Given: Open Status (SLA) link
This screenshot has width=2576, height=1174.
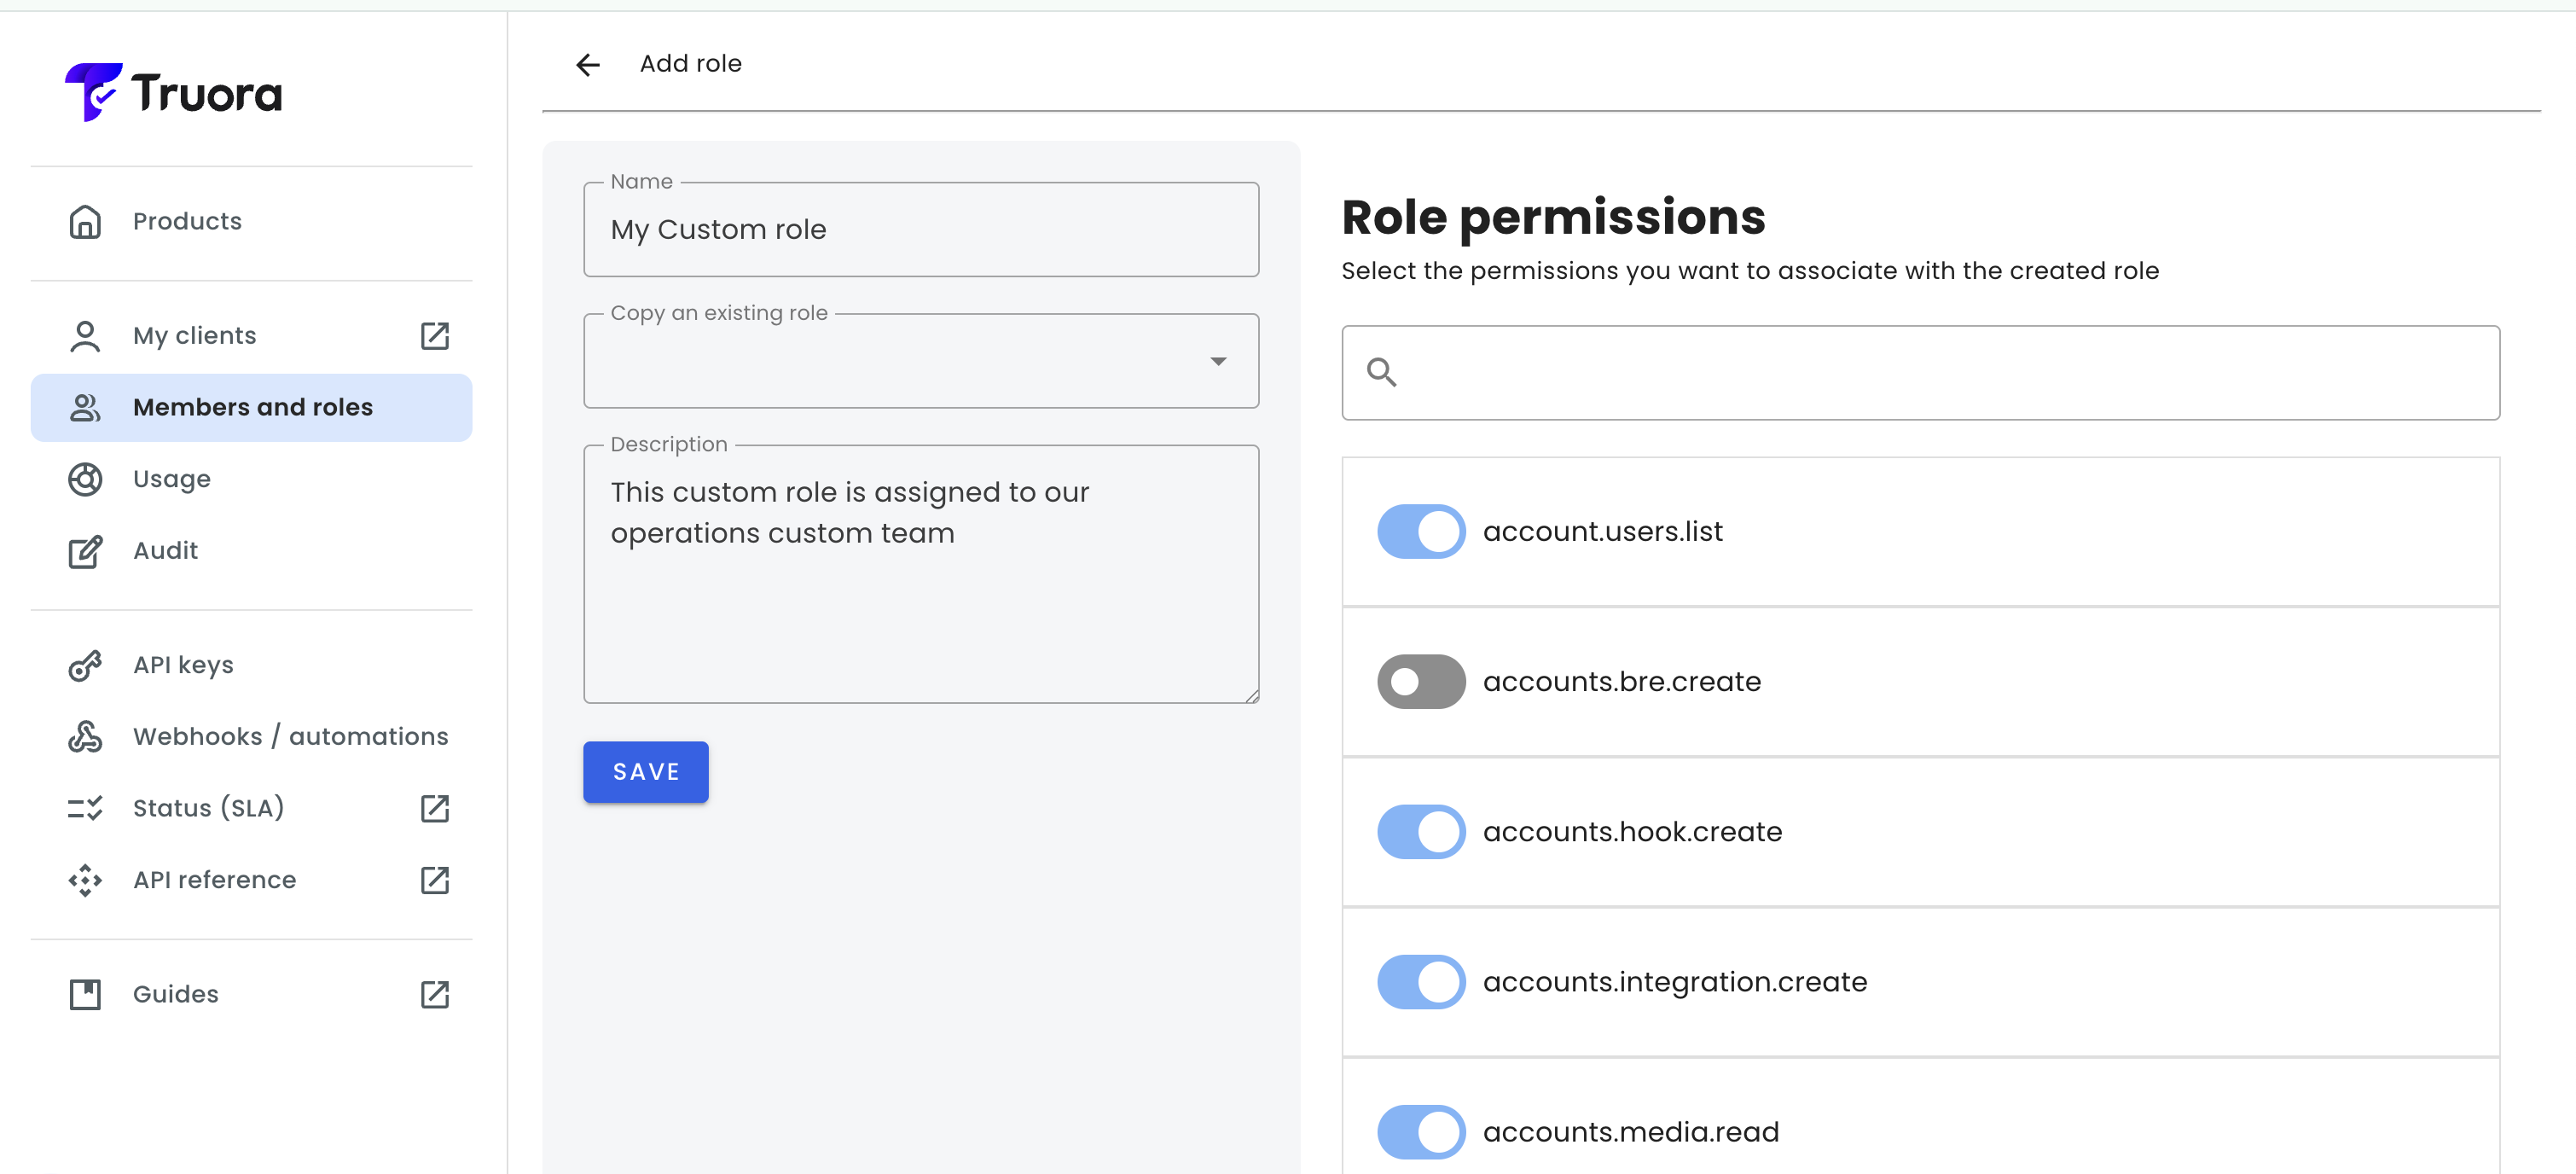Looking at the screenshot, I should pos(251,808).
